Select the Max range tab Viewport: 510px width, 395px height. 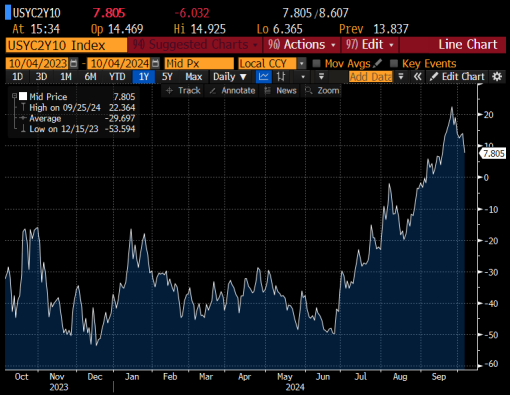[x=194, y=77]
